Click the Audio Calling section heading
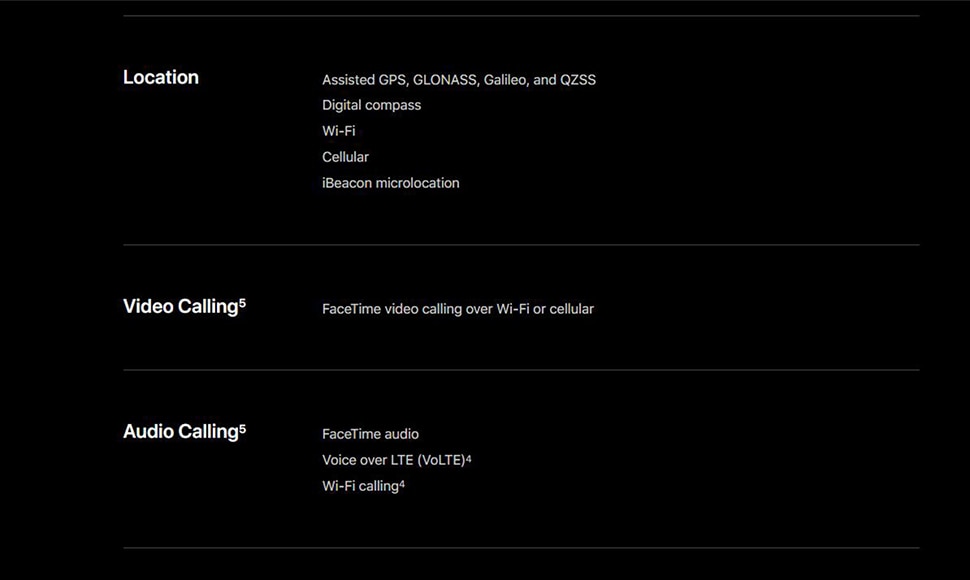This screenshot has width=970, height=580. coord(181,432)
